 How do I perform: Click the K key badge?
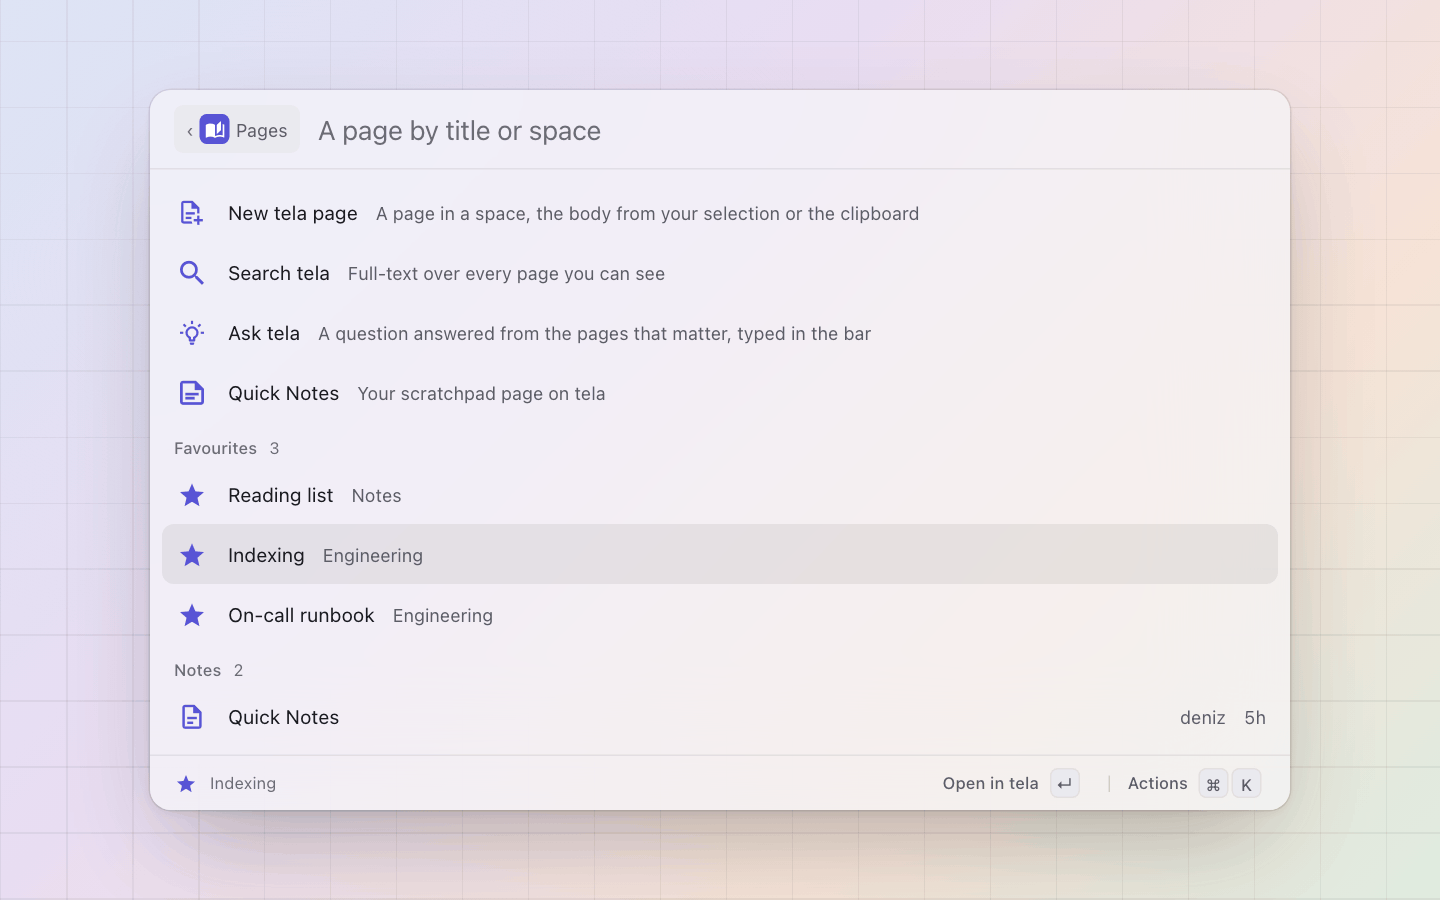pos(1246,784)
